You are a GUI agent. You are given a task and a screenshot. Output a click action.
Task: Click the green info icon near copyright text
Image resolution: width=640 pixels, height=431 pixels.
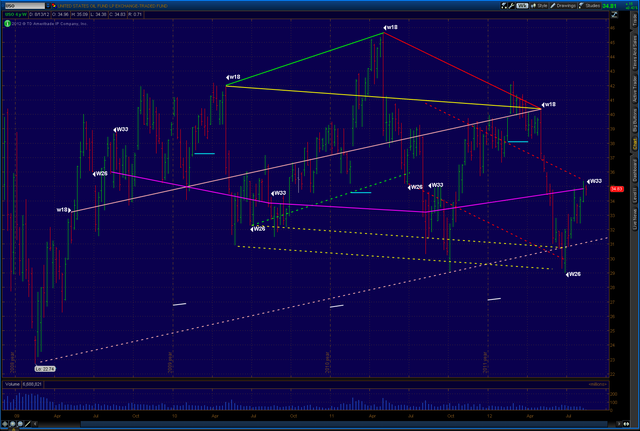coord(7,24)
